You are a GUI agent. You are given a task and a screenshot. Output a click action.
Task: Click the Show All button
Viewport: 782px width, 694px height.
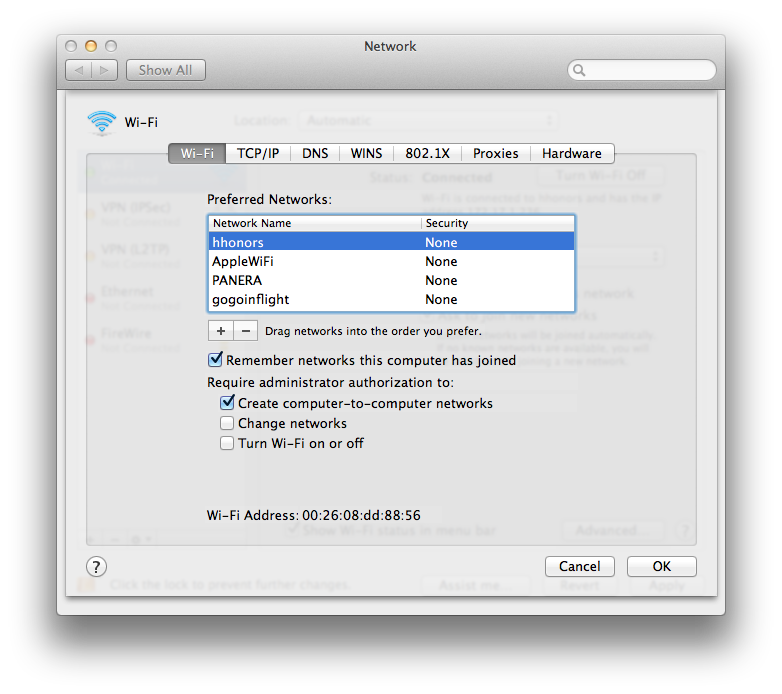[166, 70]
